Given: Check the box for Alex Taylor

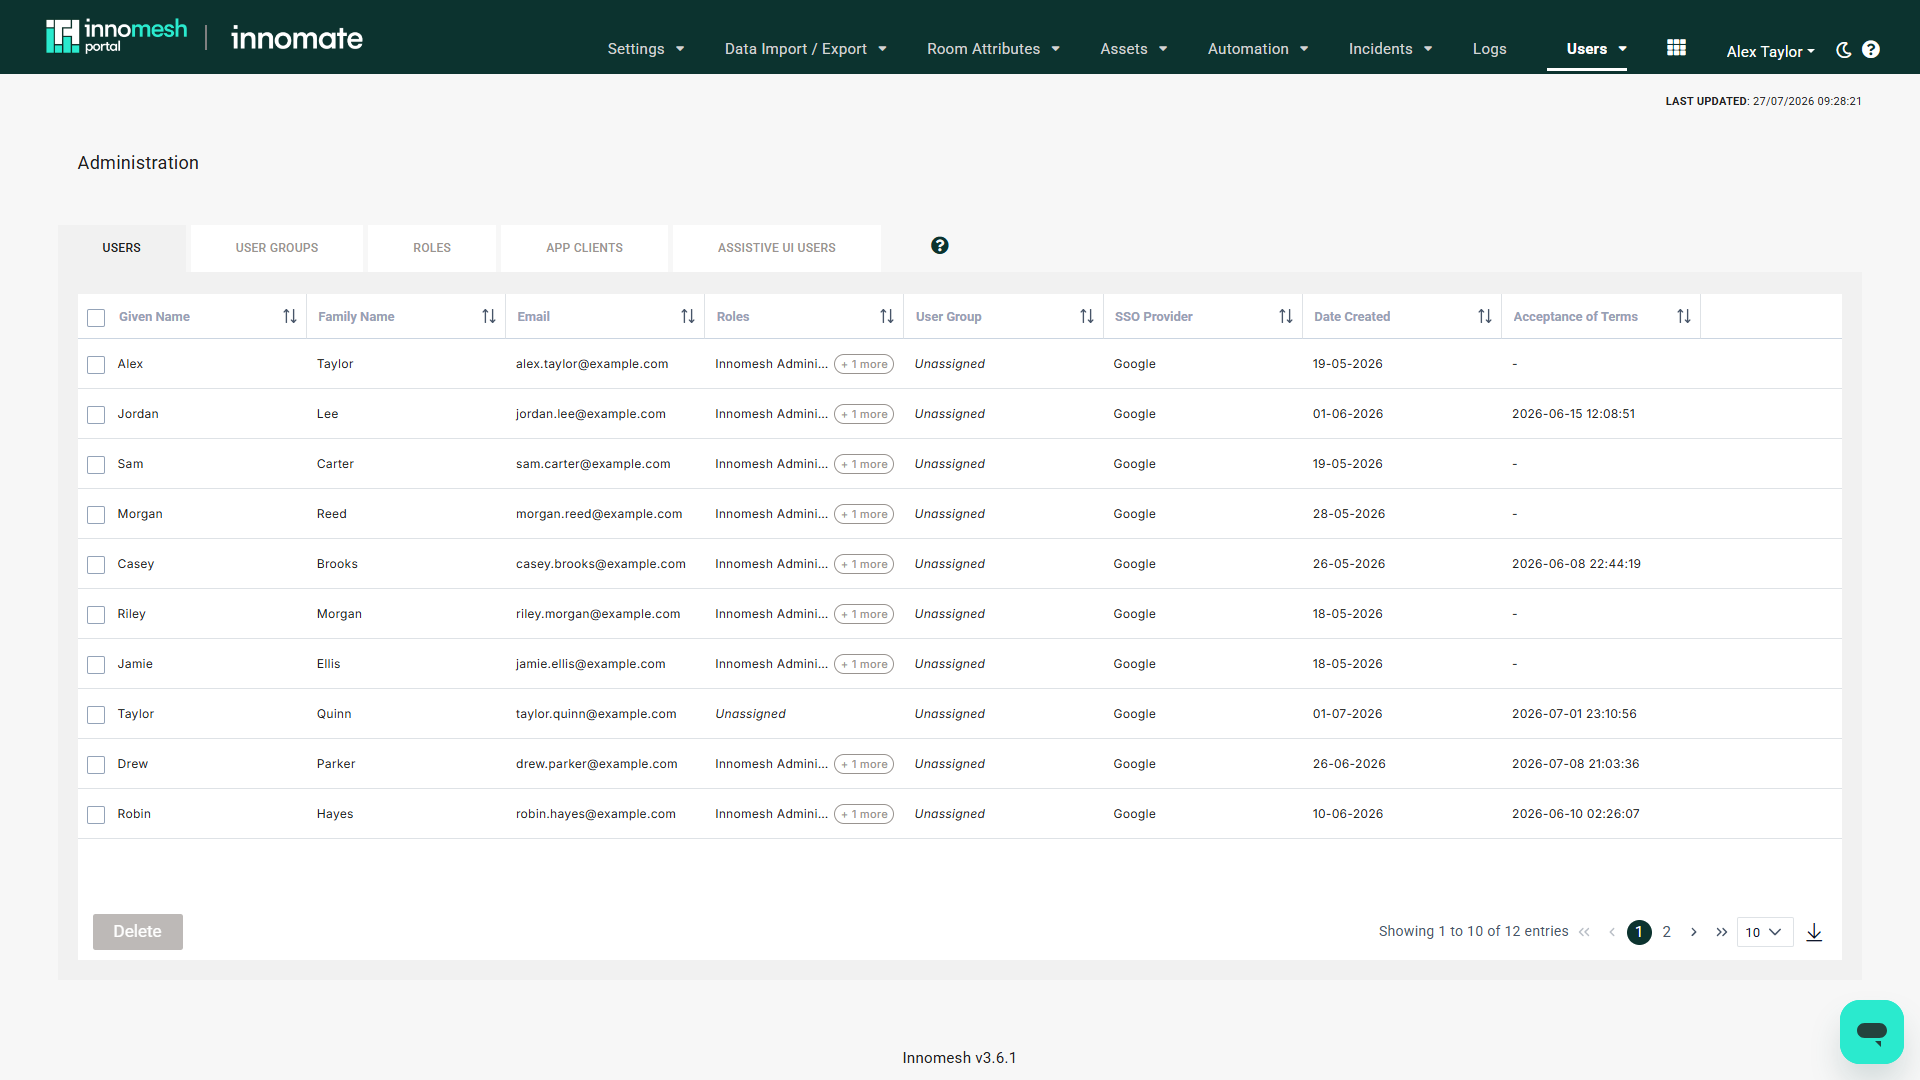Looking at the screenshot, I should coord(96,365).
